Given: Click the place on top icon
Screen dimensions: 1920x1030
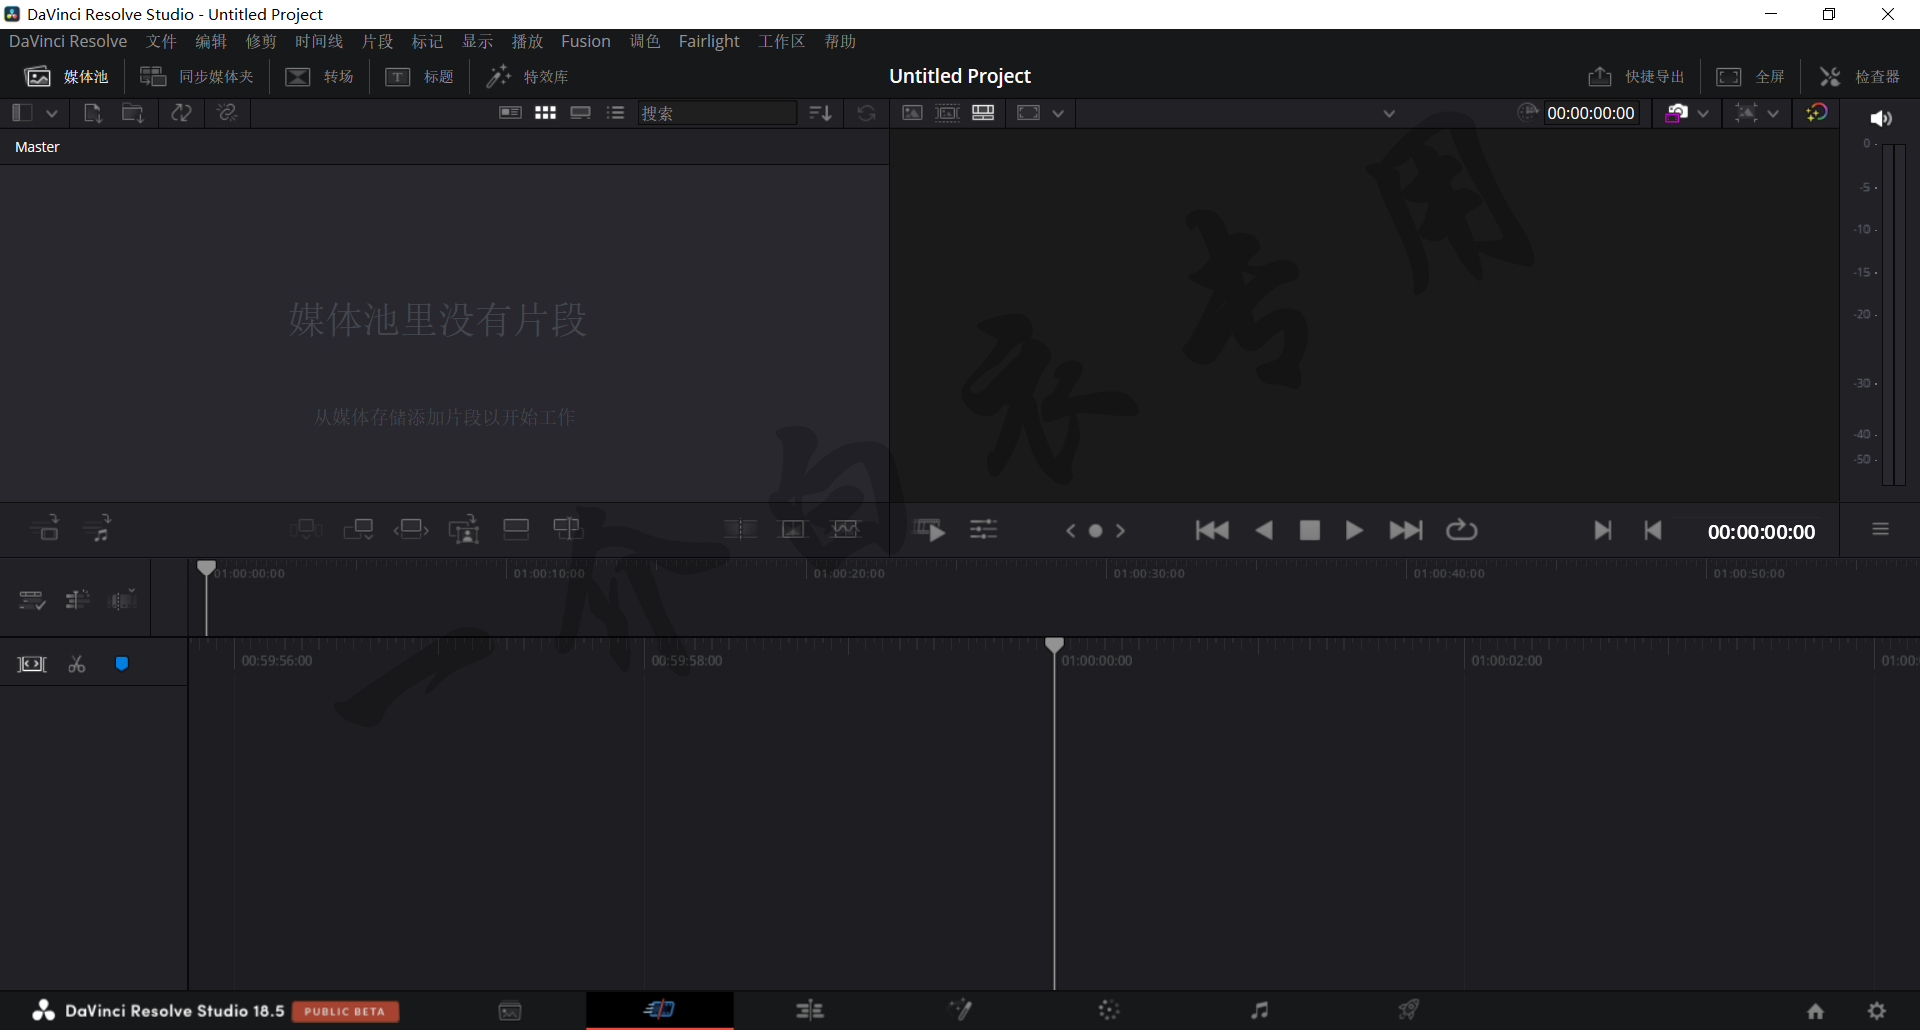Looking at the screenshot, I should (x=516, y=529).
